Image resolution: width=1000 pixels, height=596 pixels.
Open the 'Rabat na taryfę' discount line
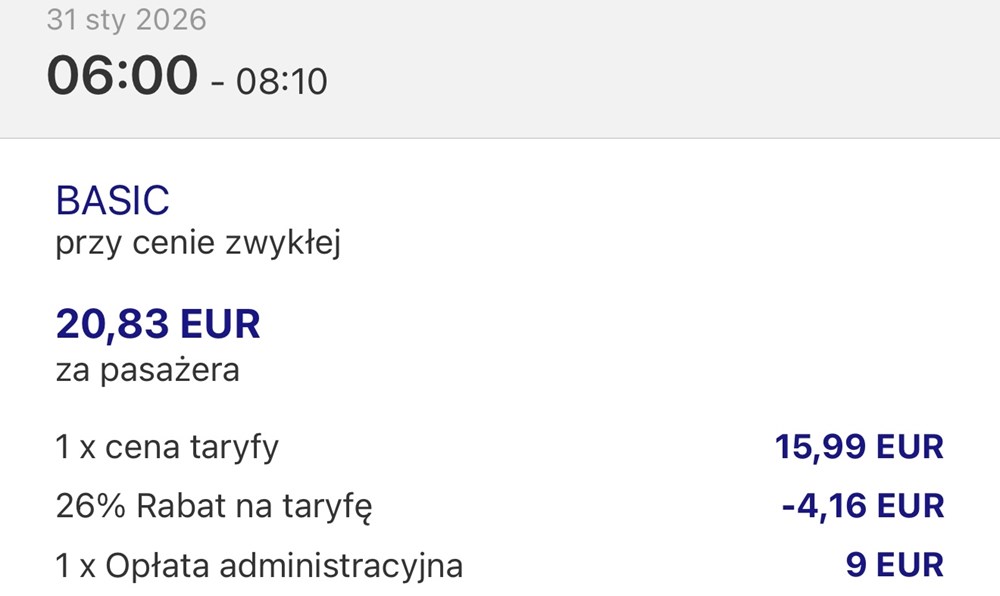(x=254, y=507)
